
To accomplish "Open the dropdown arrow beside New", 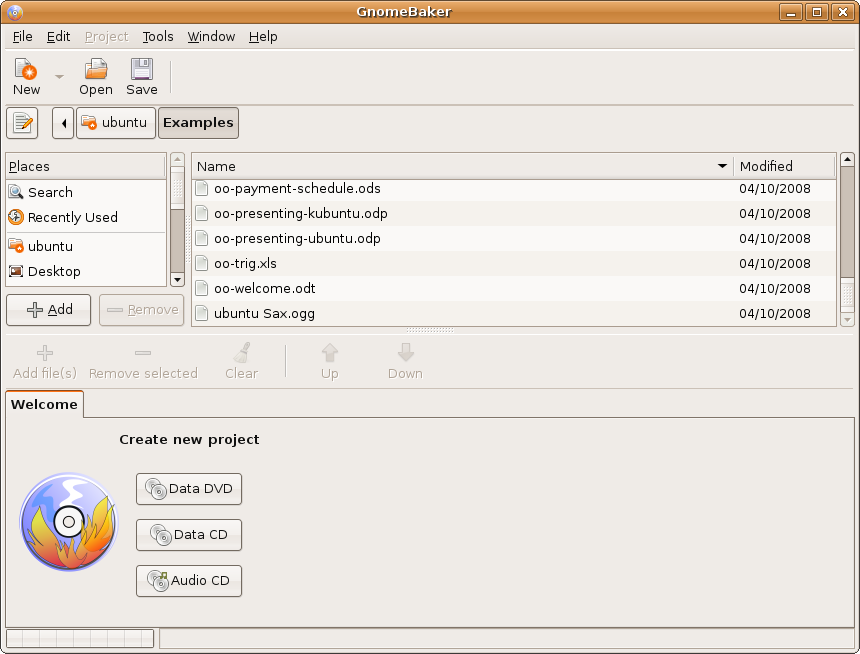I will pyautogui.click(x=59, y=77).
